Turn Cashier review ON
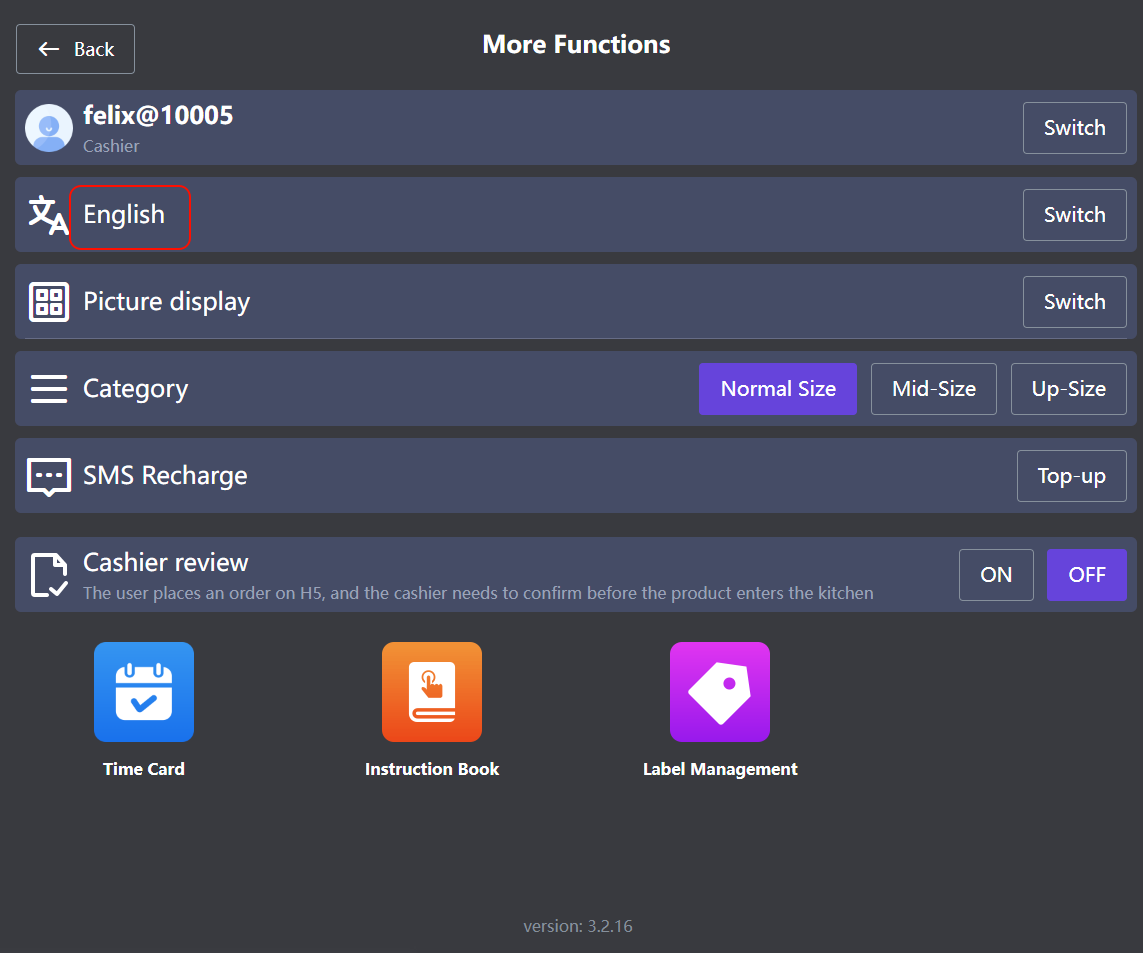Screen dimensions: 1143x953 [996, 575]
